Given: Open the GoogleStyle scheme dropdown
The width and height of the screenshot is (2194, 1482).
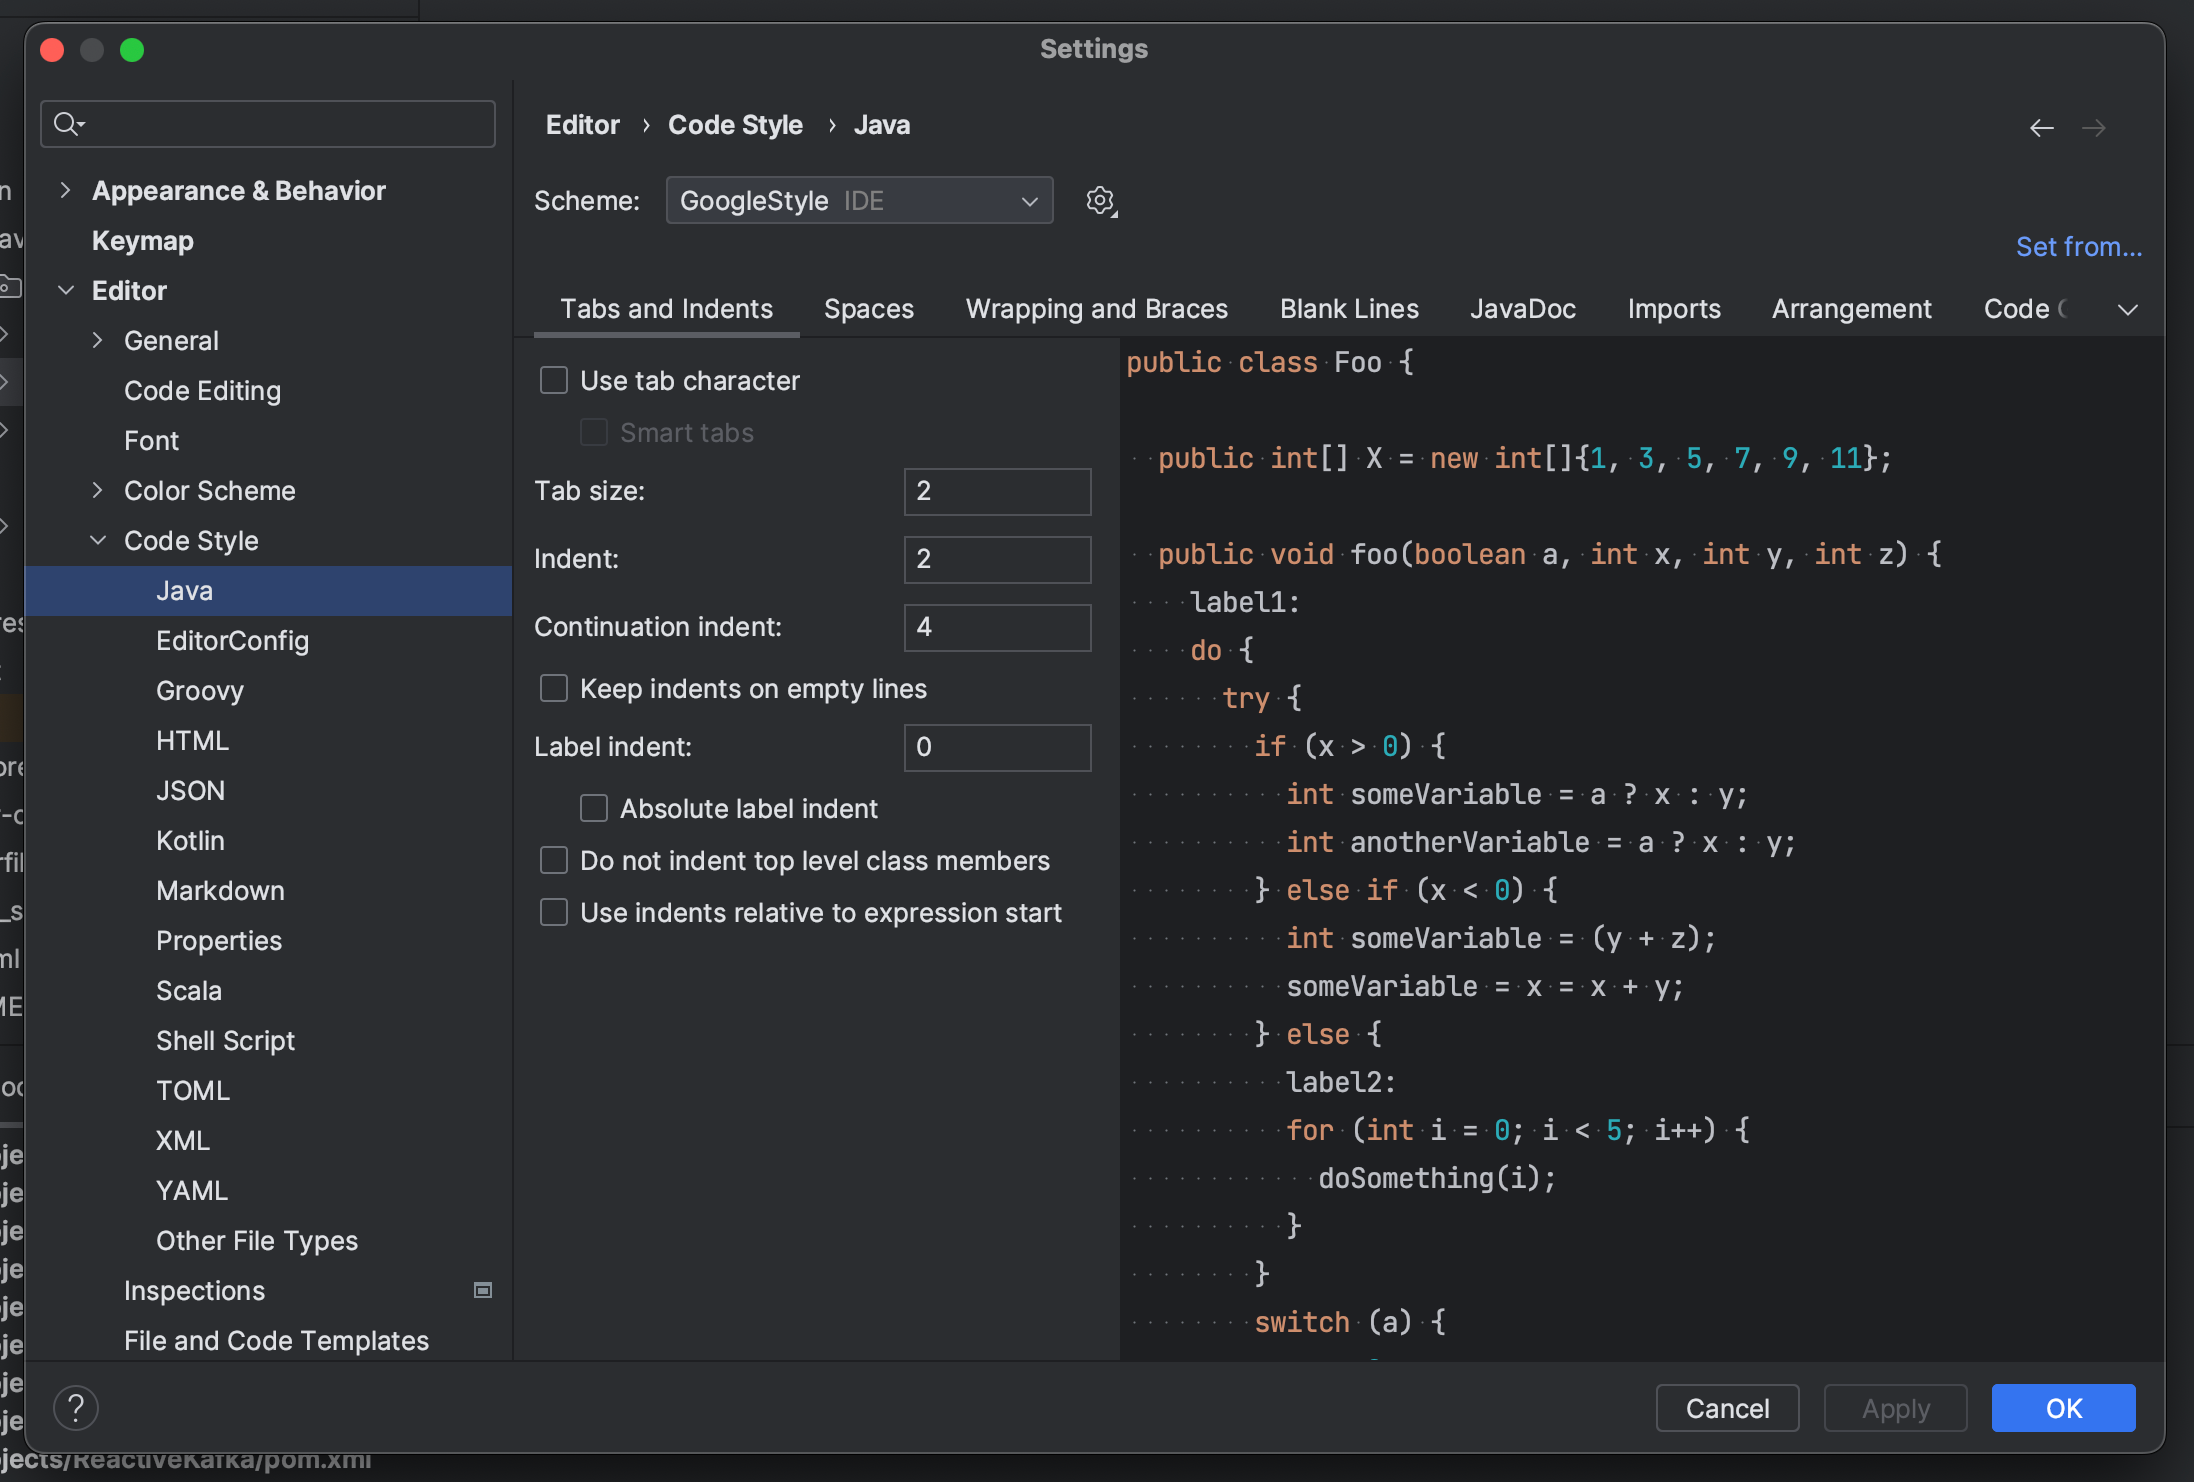Looking at the screenshot, I should (x=859, y=201).
